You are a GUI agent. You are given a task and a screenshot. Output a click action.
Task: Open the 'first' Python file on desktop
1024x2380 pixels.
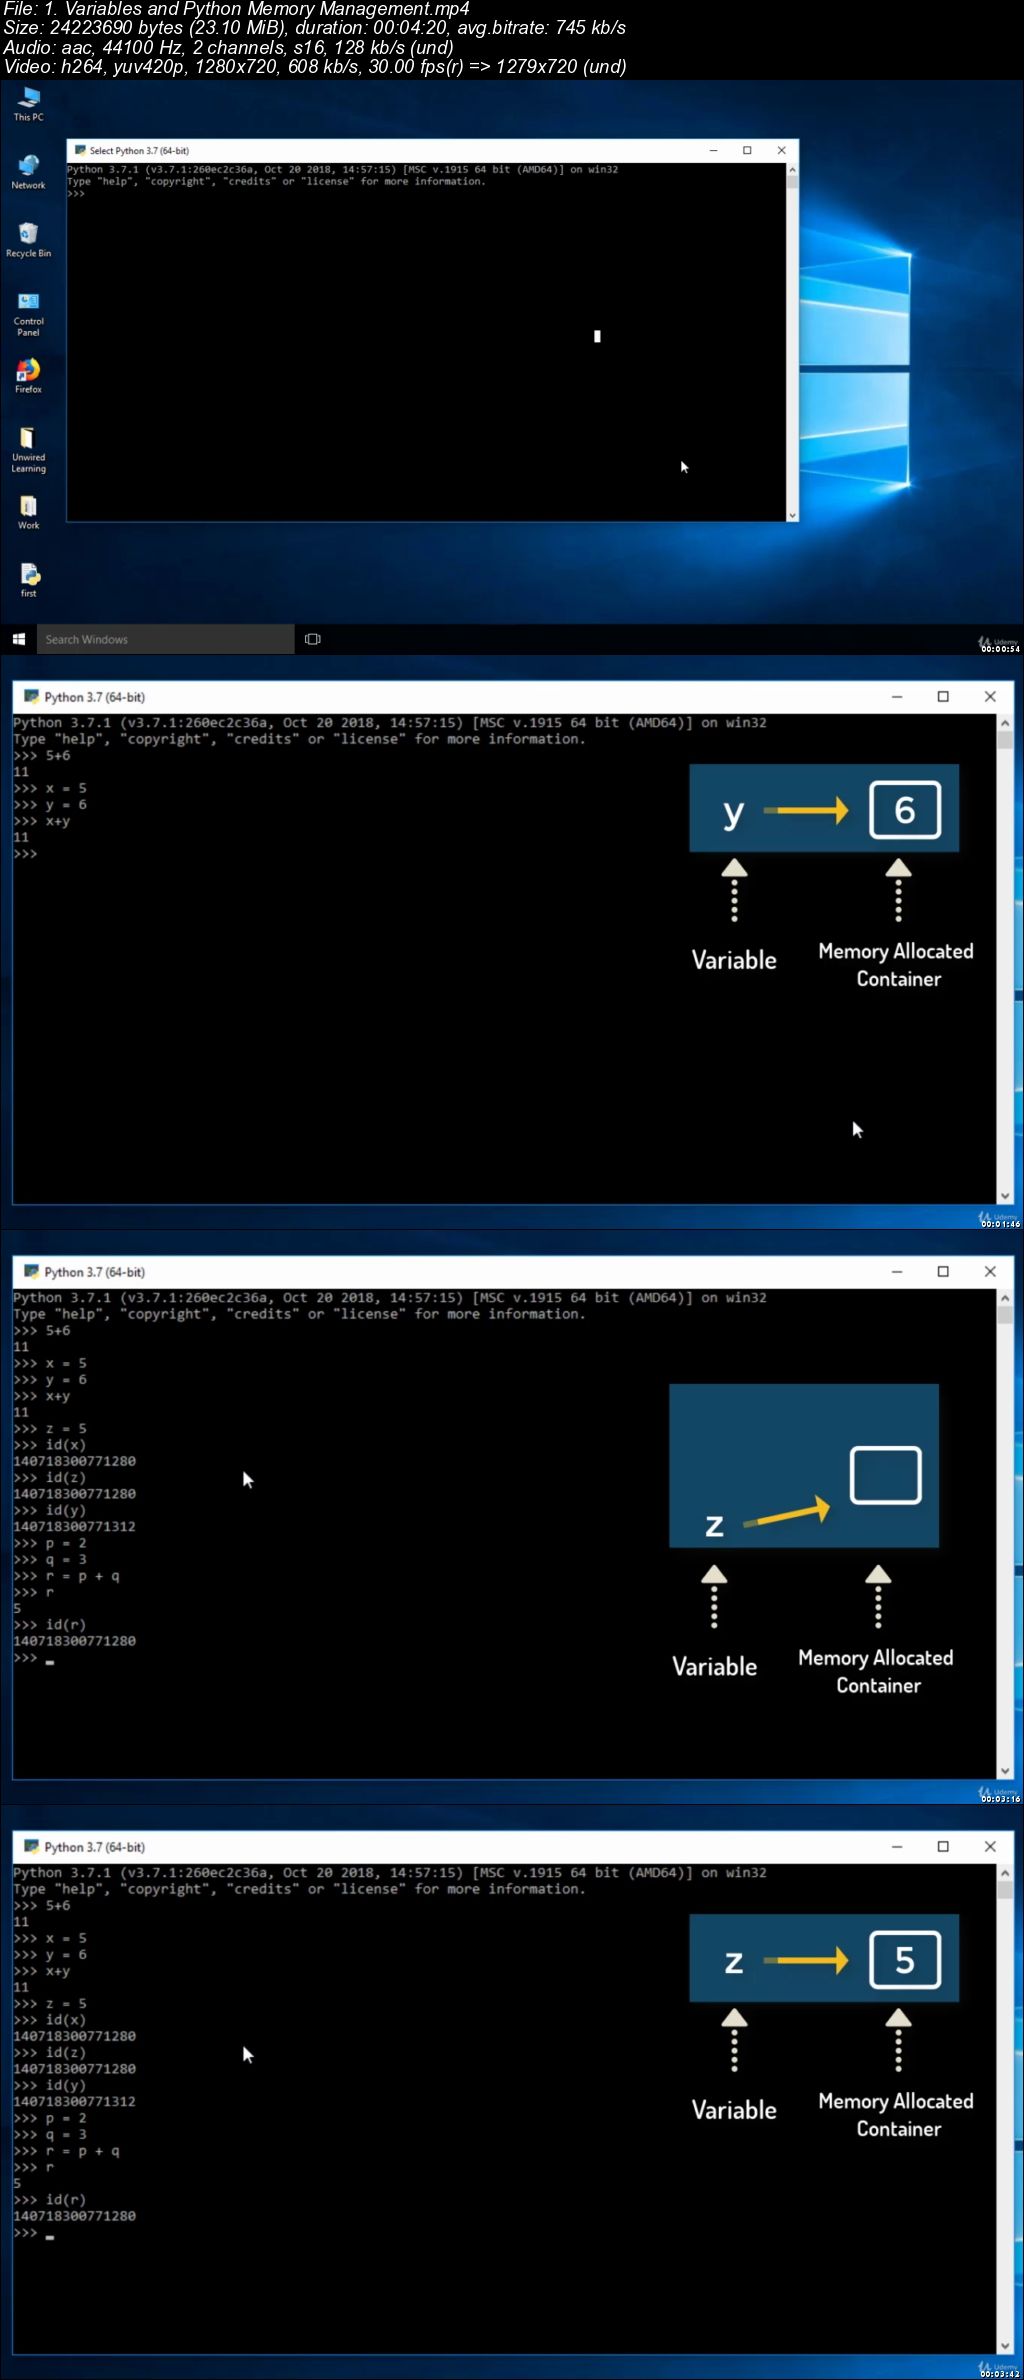pyautogui.click(x=28, y=580)
